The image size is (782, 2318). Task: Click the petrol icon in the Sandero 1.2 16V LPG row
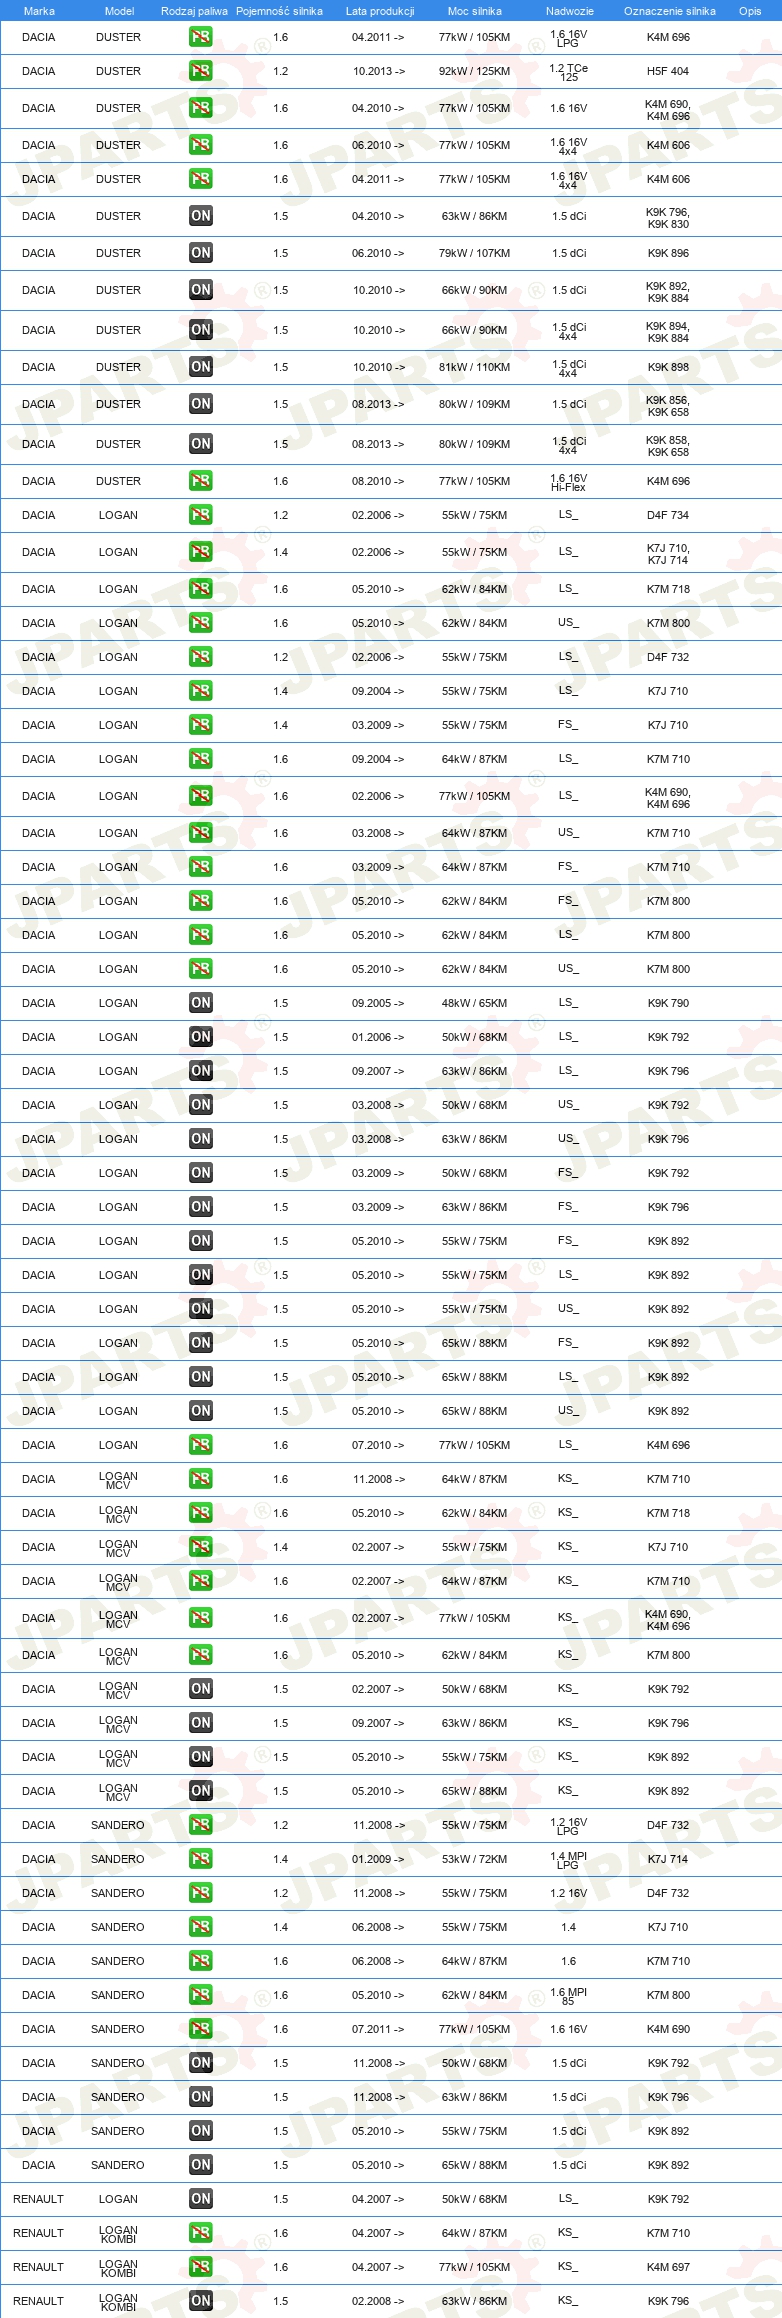click(x=201, y=1825)
